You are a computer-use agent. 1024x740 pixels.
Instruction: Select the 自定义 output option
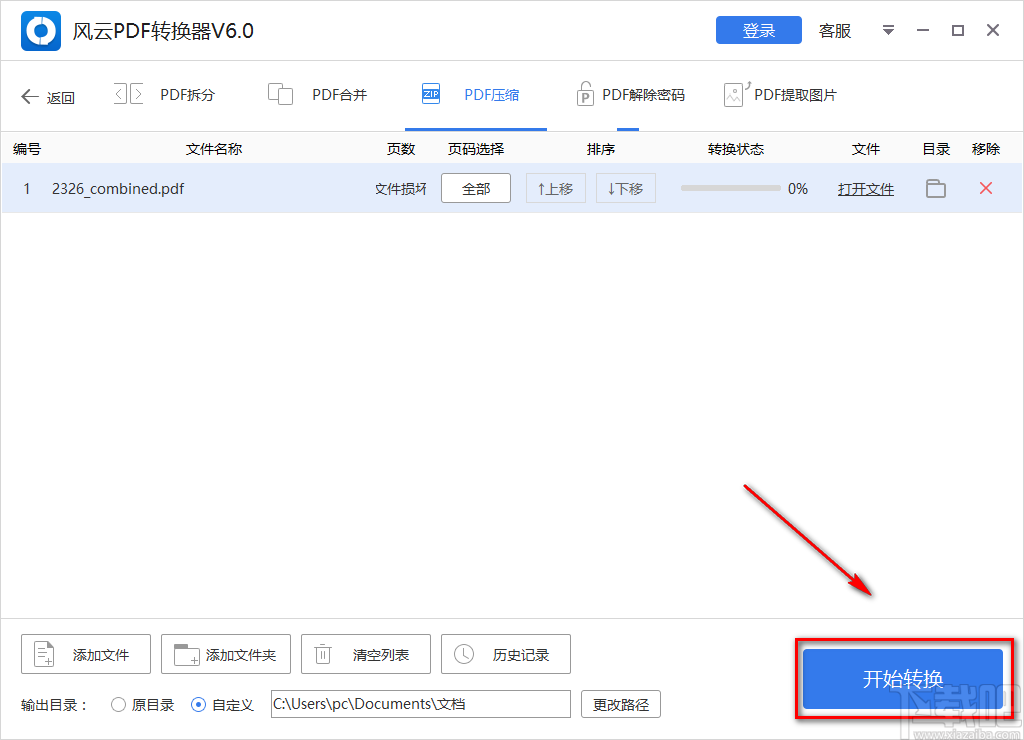197,704
